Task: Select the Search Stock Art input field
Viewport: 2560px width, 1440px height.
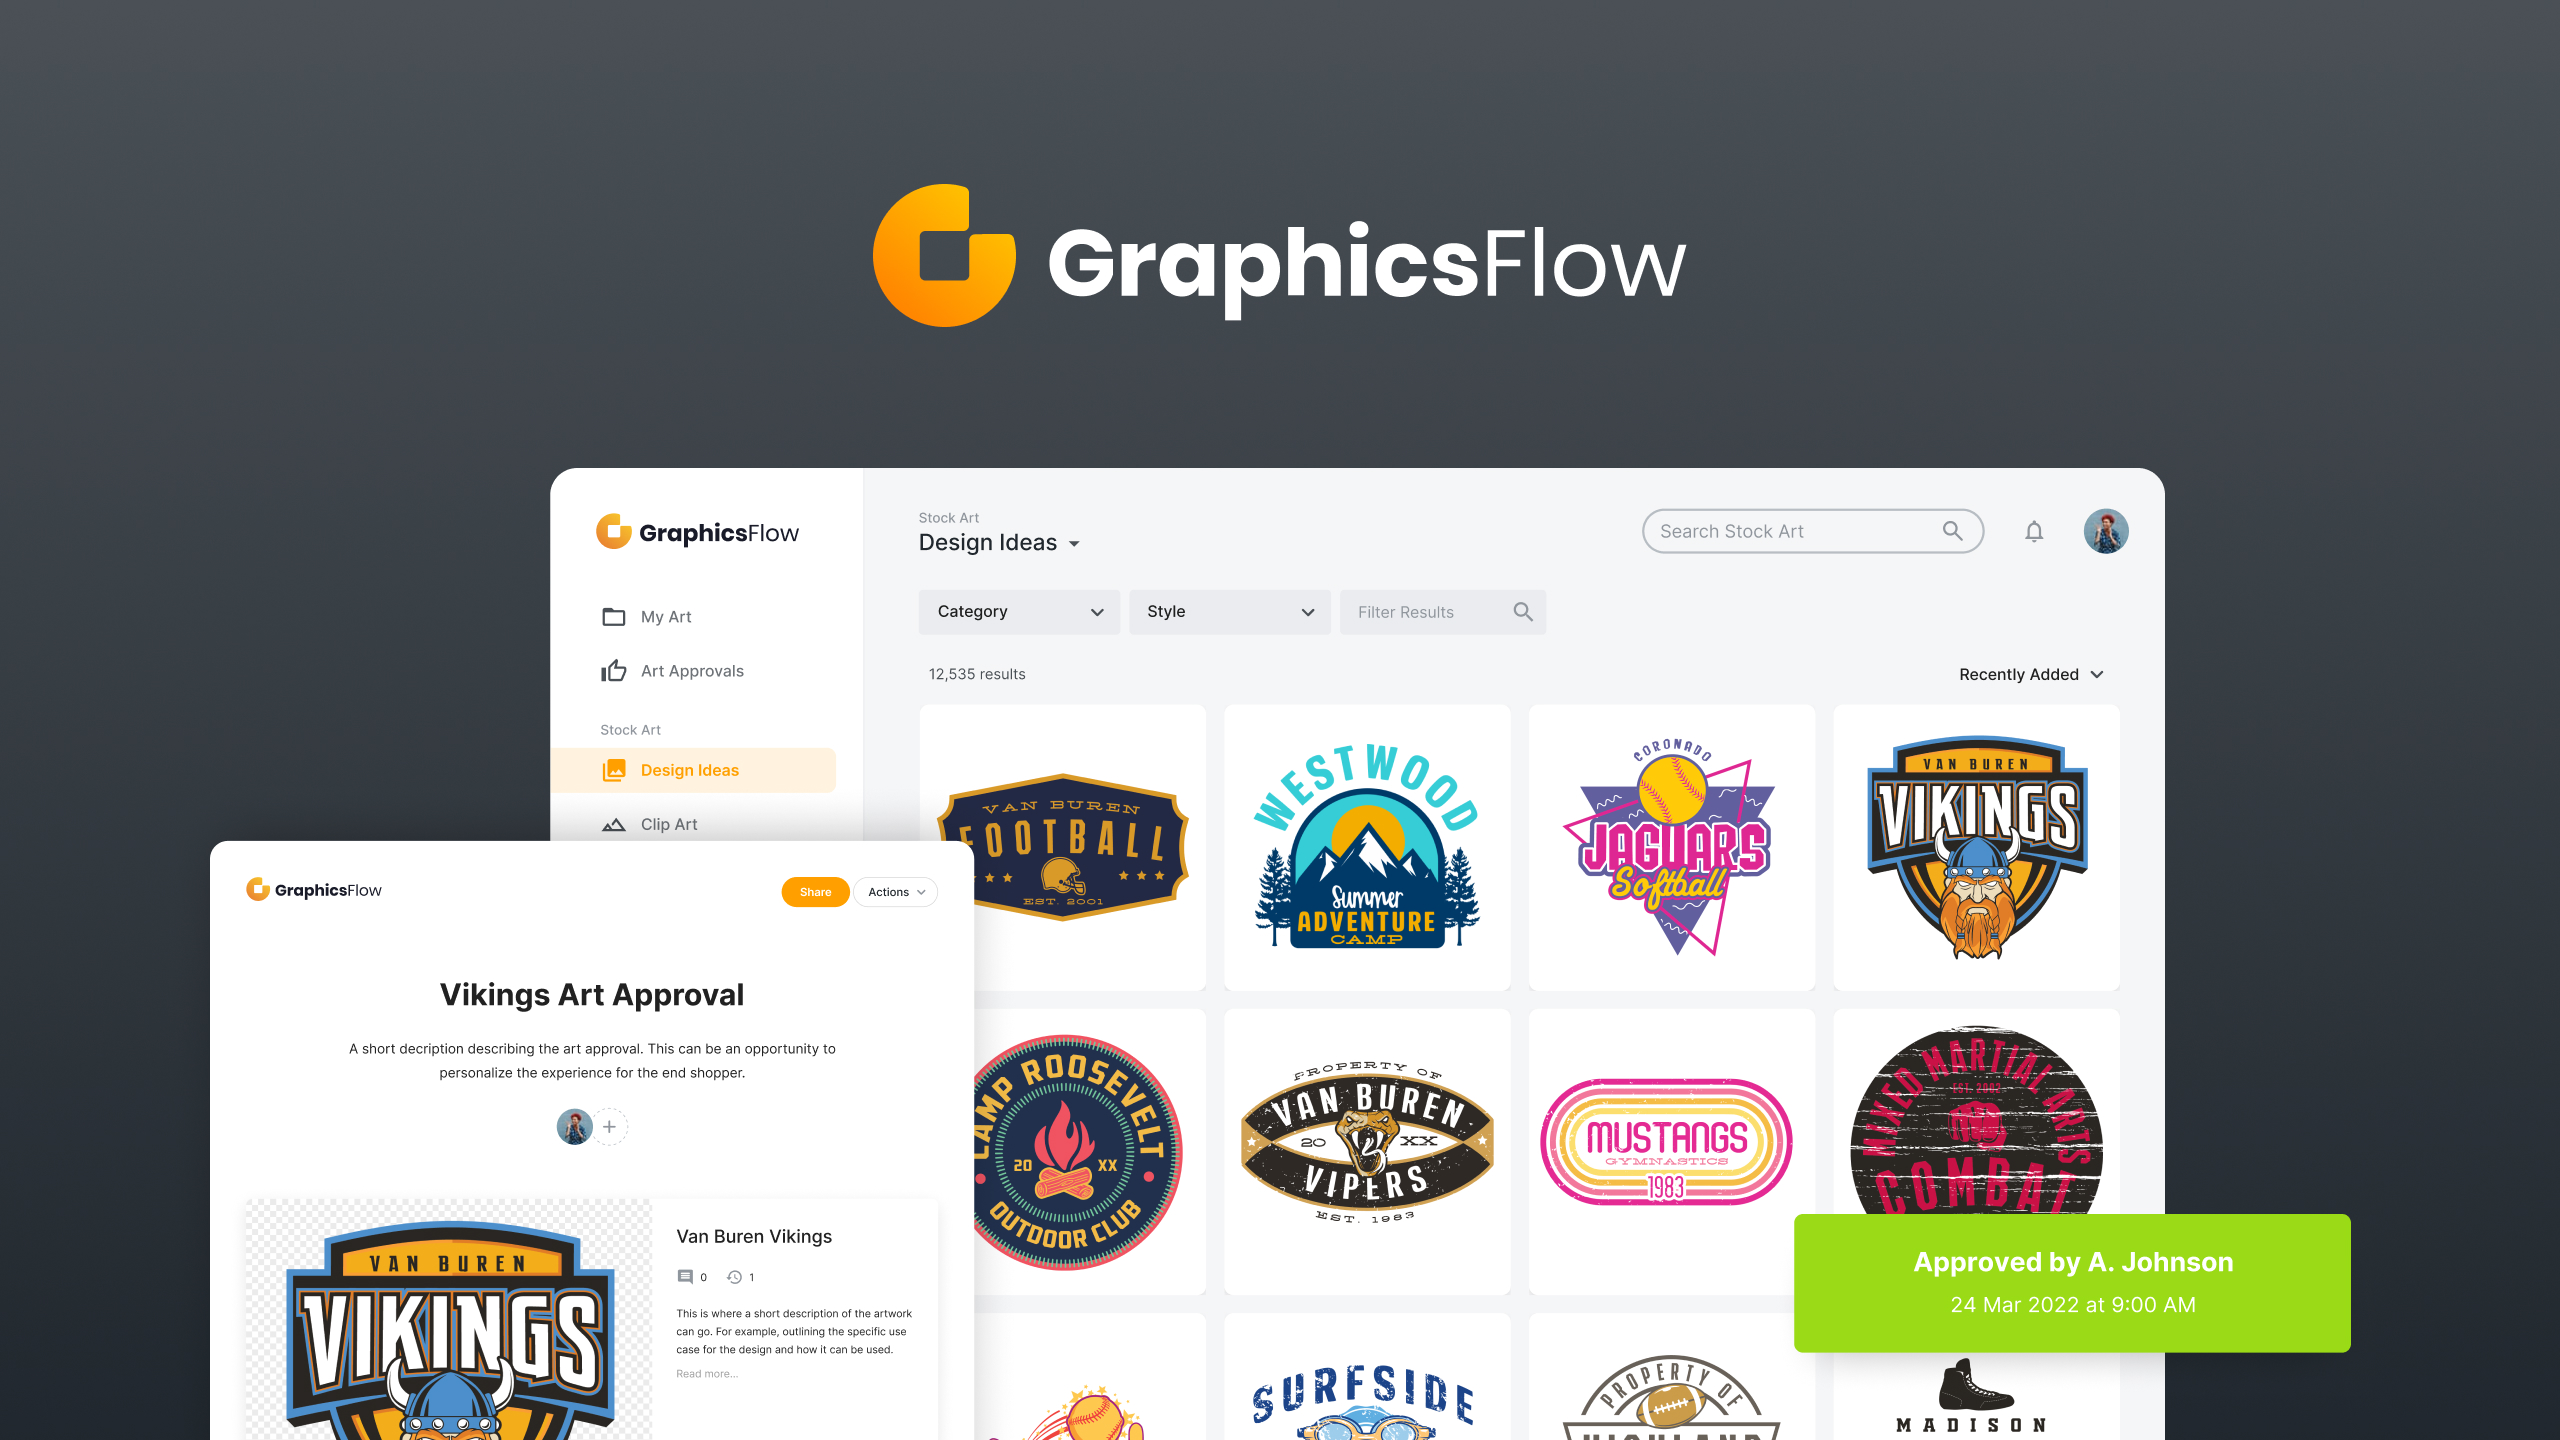Action: tap(1809, 531)
